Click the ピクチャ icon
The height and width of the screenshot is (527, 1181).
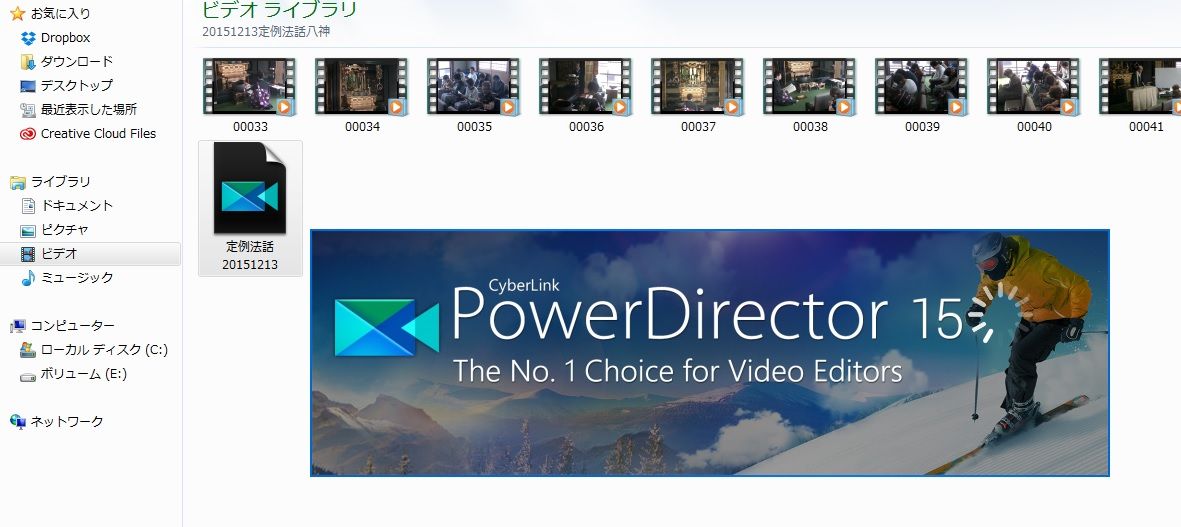28,230
